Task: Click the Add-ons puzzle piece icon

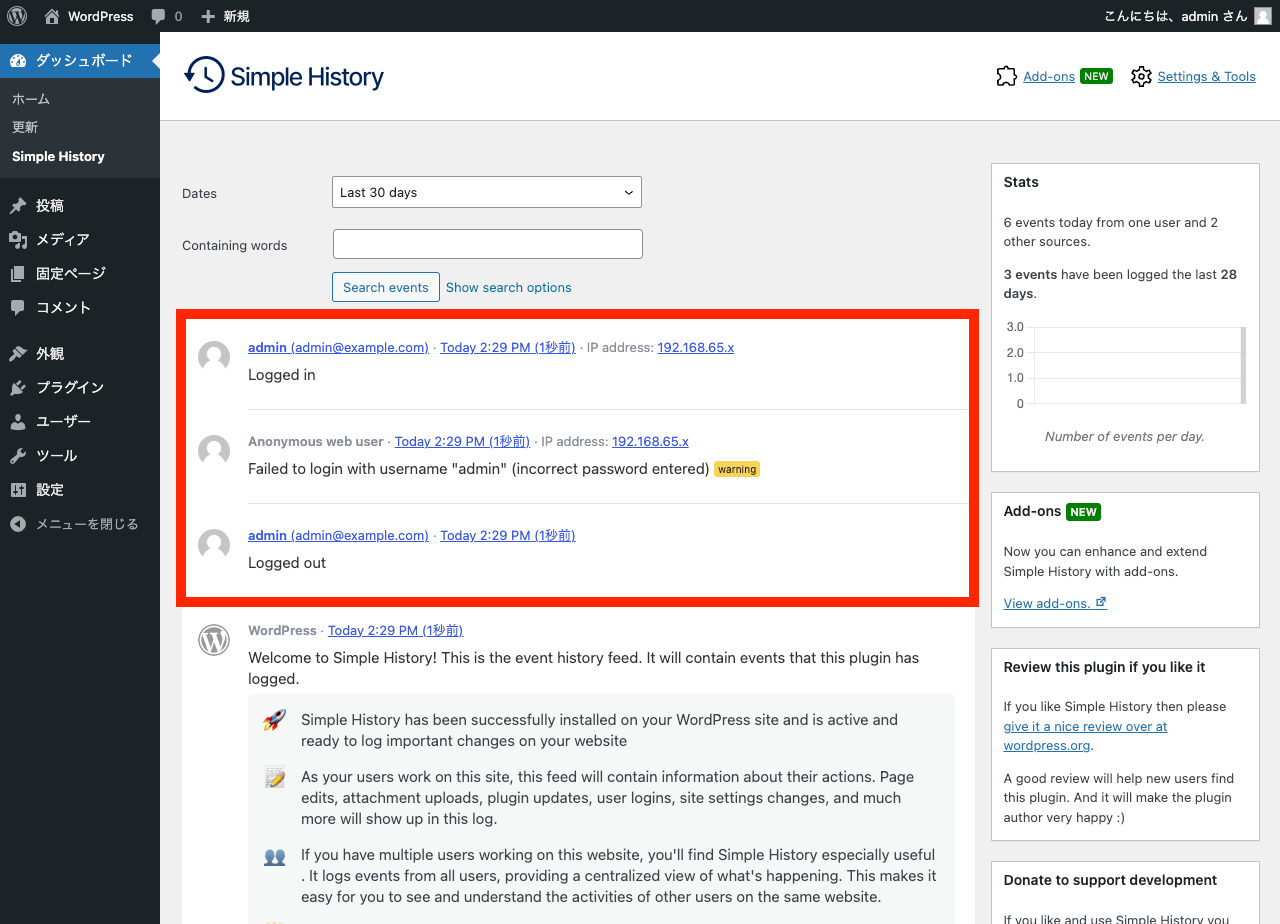Action: coord(1007,76)
